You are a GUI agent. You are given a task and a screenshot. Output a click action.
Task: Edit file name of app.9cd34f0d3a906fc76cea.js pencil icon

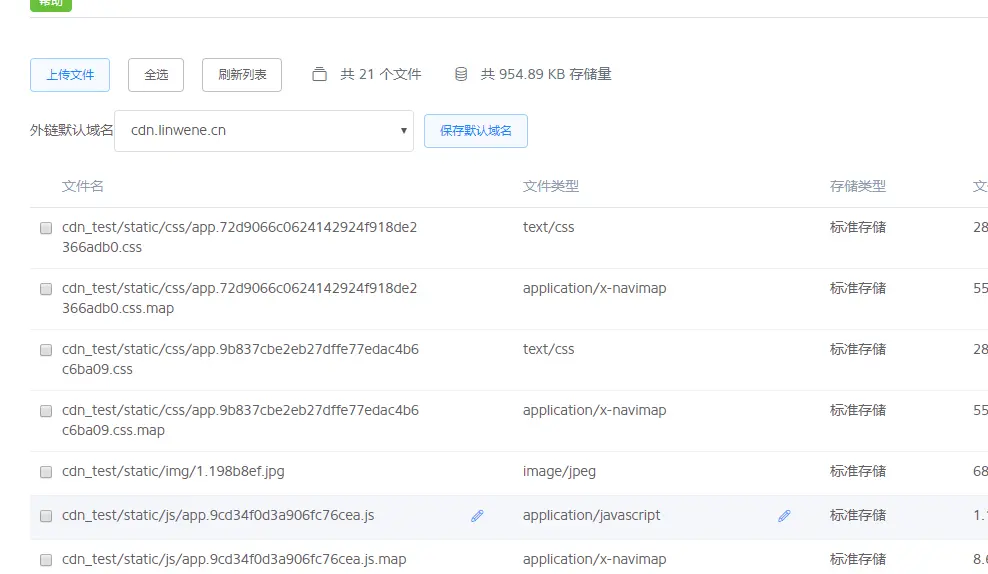click(x=477, y=516)
